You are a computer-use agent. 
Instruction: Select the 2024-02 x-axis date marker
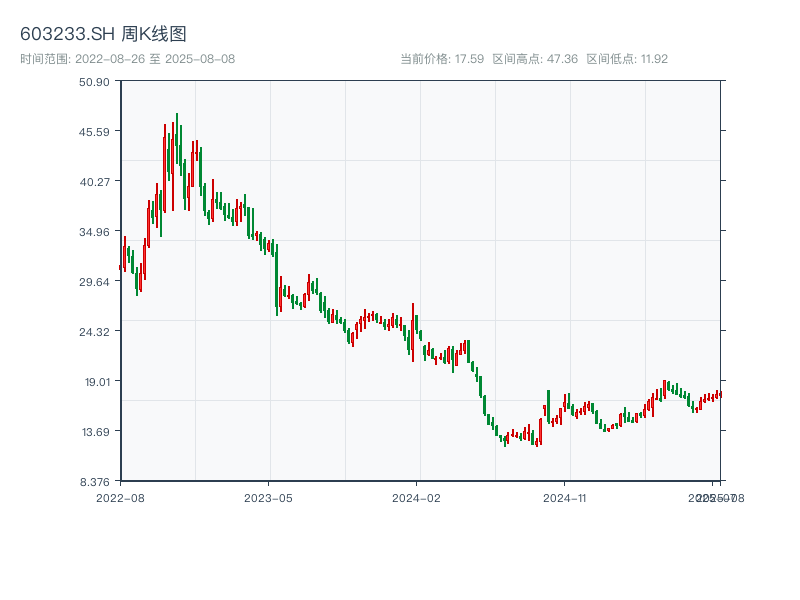tap(417, 497)
